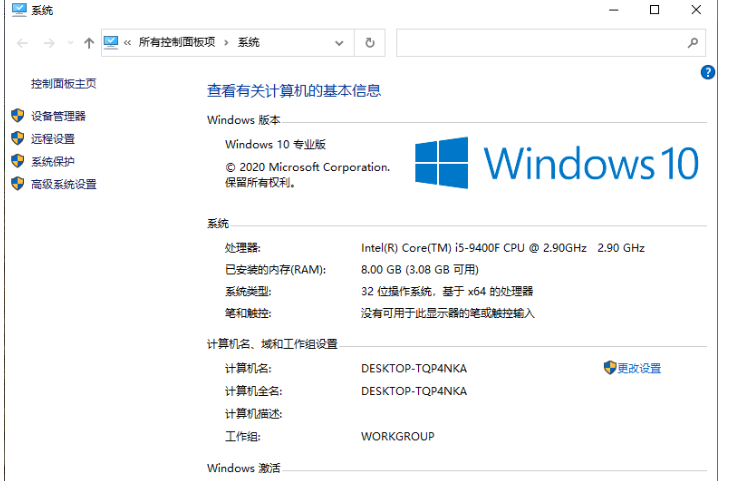Click the search magnifier icon
The width and height of the screenshot is (731, 481).
[693, 43]
